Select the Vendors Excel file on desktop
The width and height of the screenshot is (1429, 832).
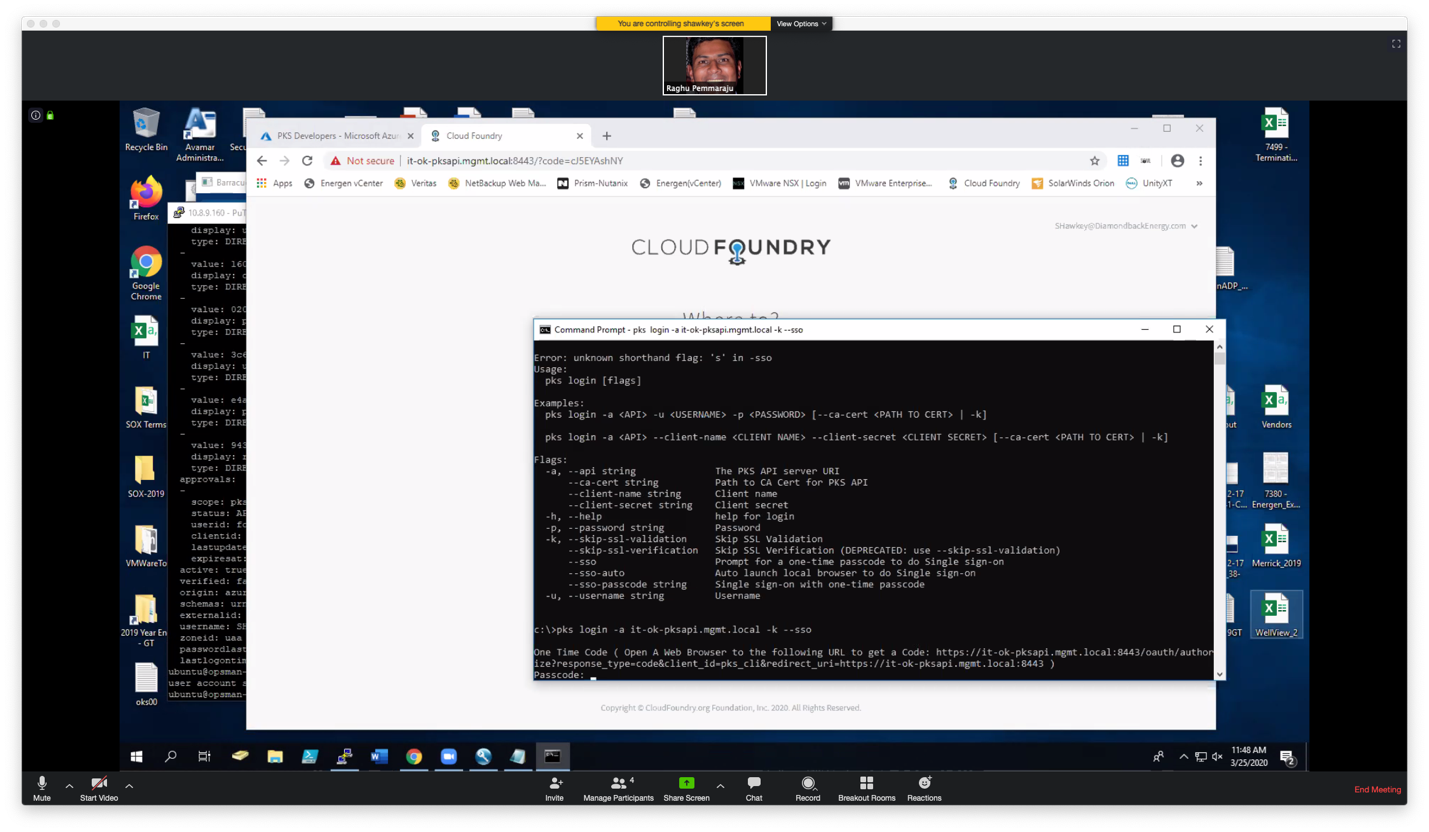(1276, 407)
